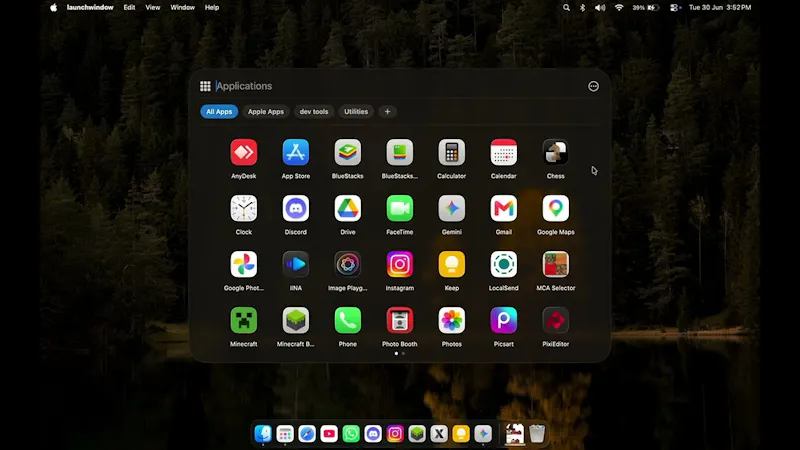Open Image Playground app
Image resolution: width=800 pixels, height=450 pixels.
[x=347, y=265]
